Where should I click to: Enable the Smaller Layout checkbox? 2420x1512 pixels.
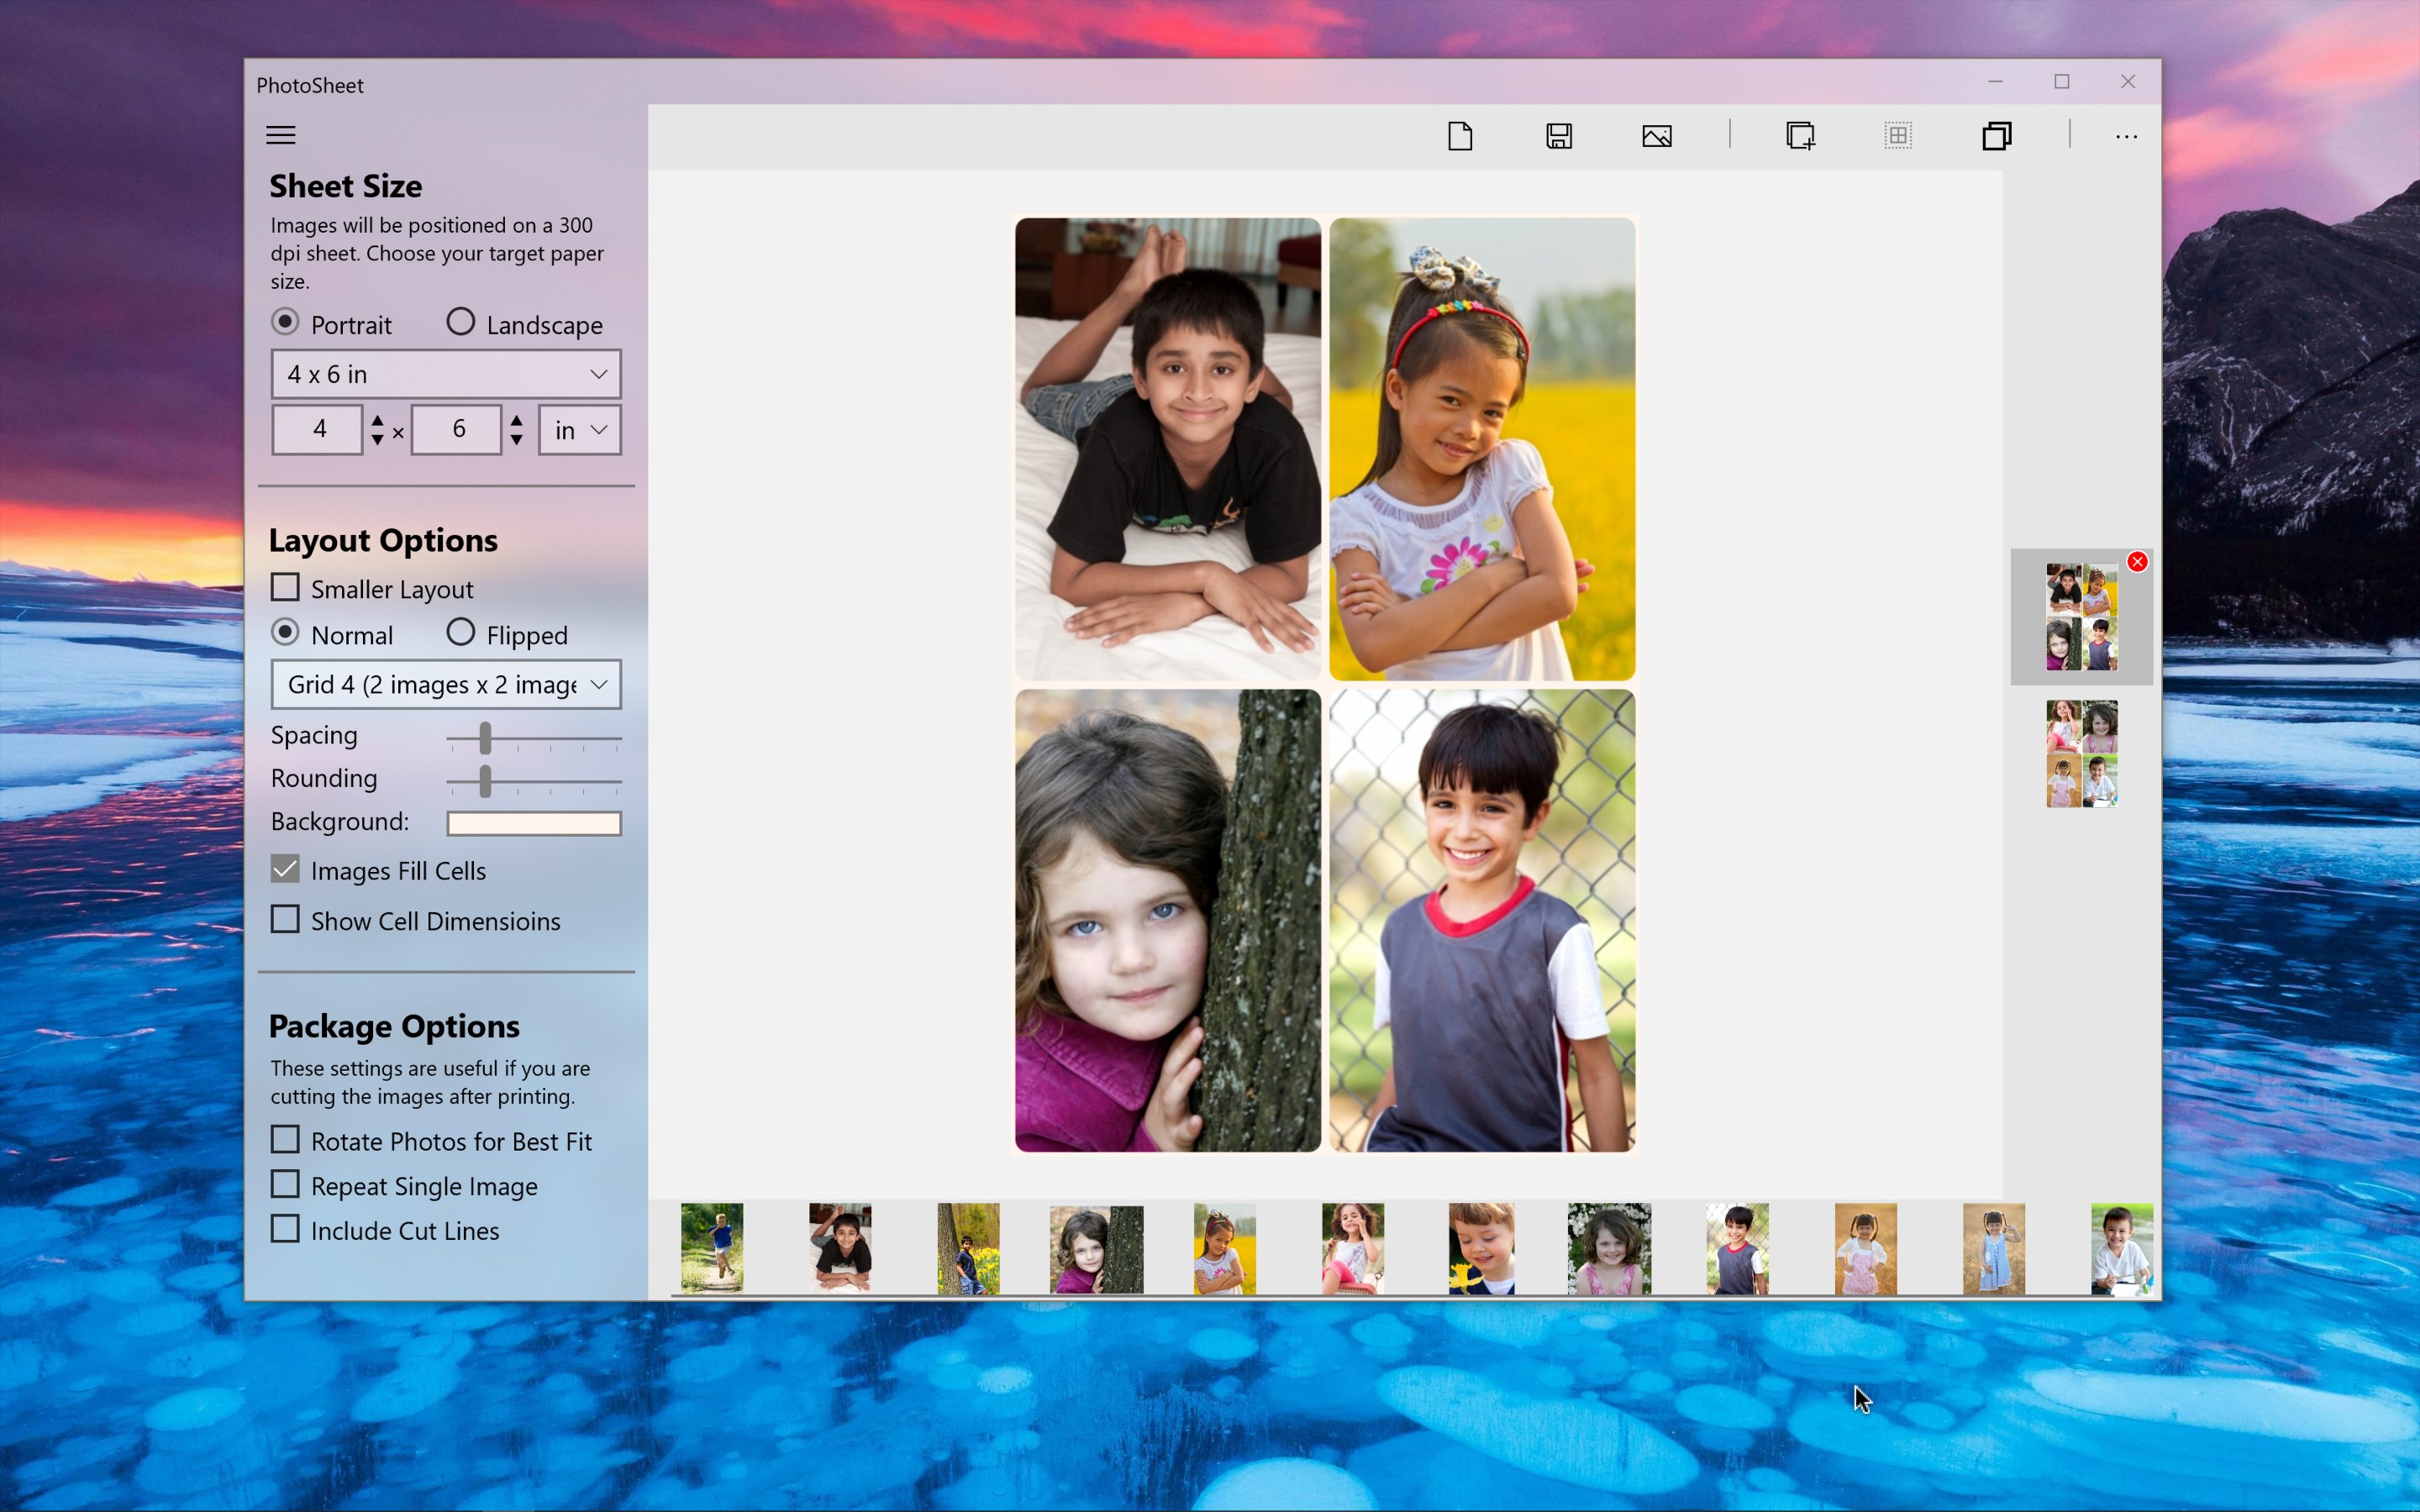tap(286, 587)
